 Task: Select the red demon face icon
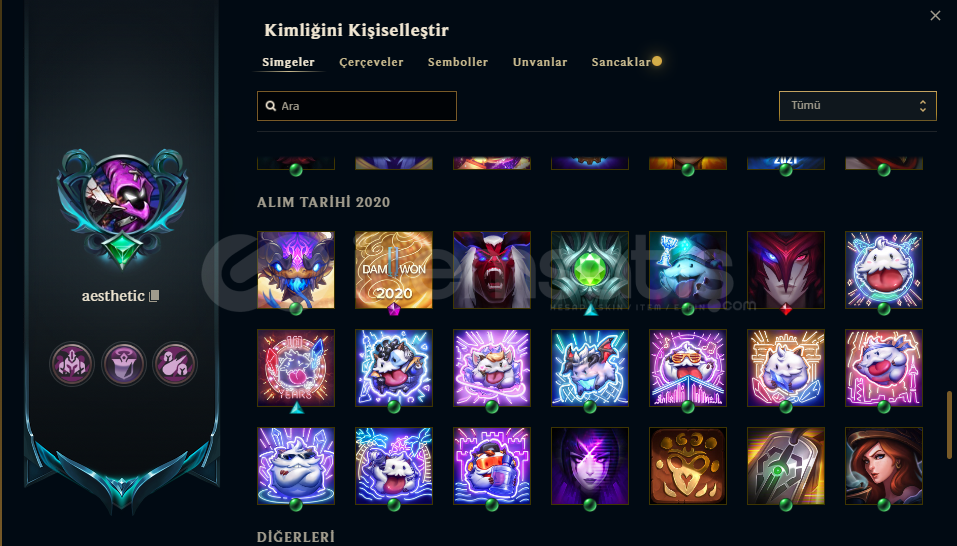pyautogui.click(x=492, y=270)
